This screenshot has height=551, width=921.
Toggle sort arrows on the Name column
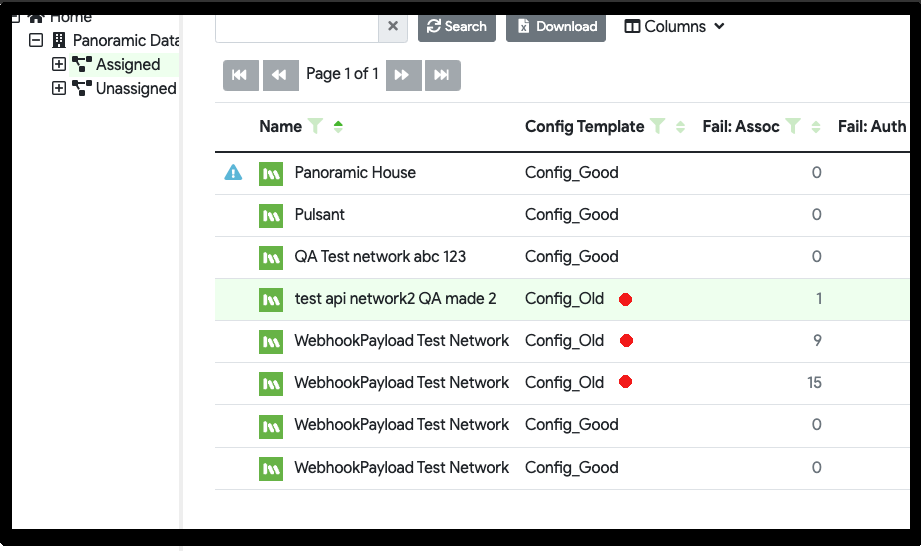pyautogui.click(x=338, y=126)
